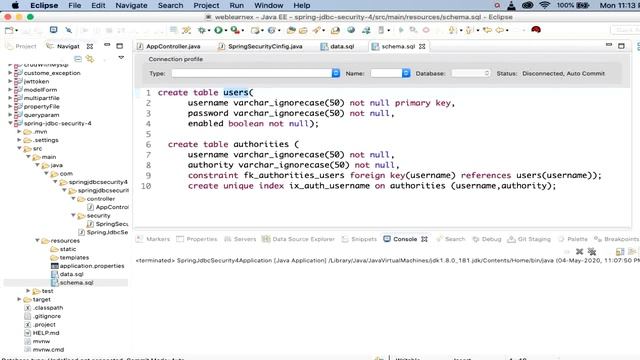Viewport: 640px width, 360px height.
Task: Click the Remove Launch console icon
Action: [x=579, y=251]
